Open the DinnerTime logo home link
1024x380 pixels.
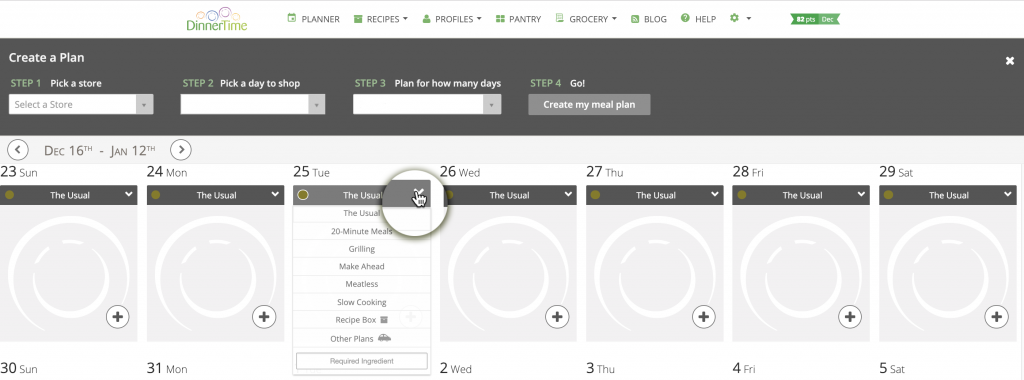point(217,20)
